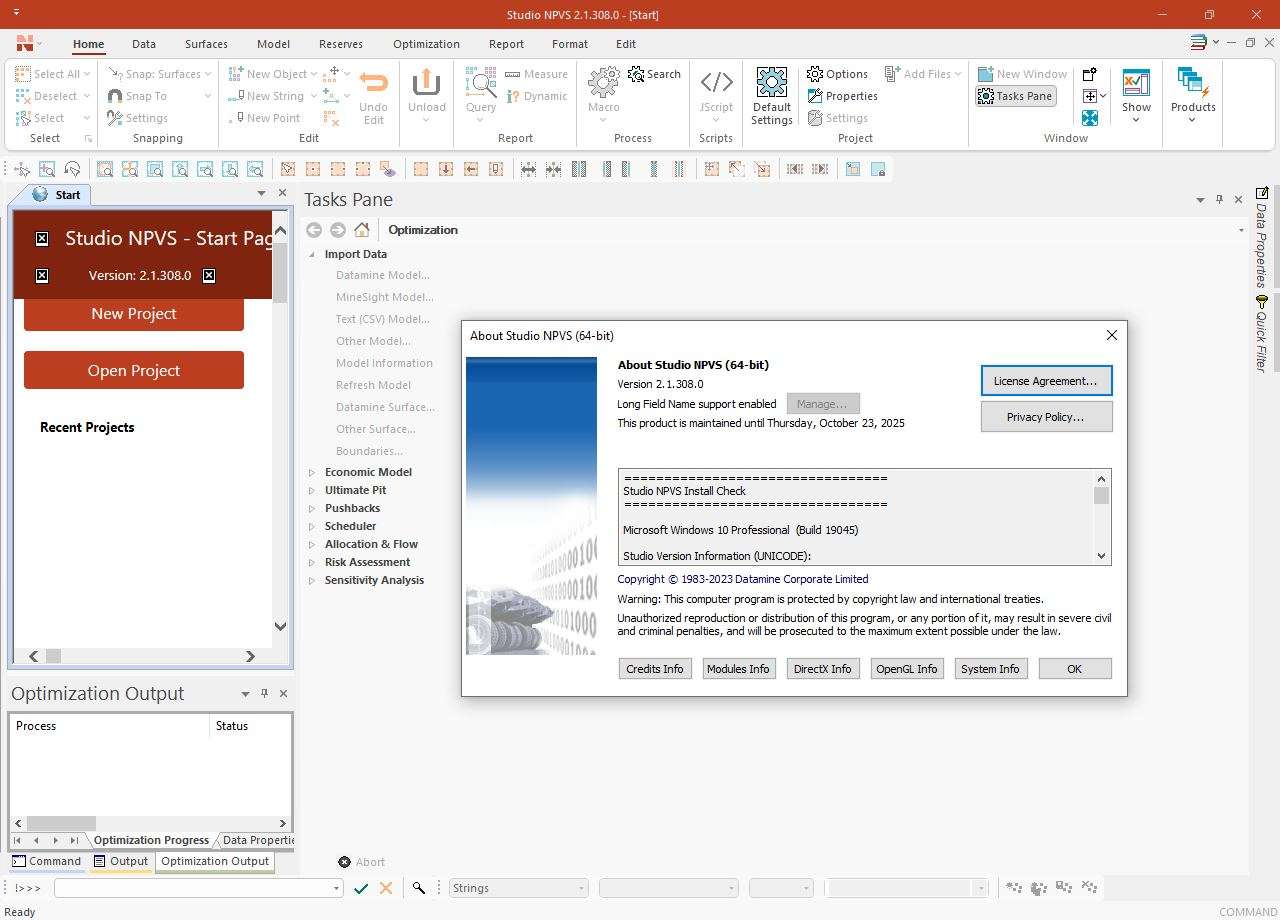Click inside the command input field

[x=195, y=887]
